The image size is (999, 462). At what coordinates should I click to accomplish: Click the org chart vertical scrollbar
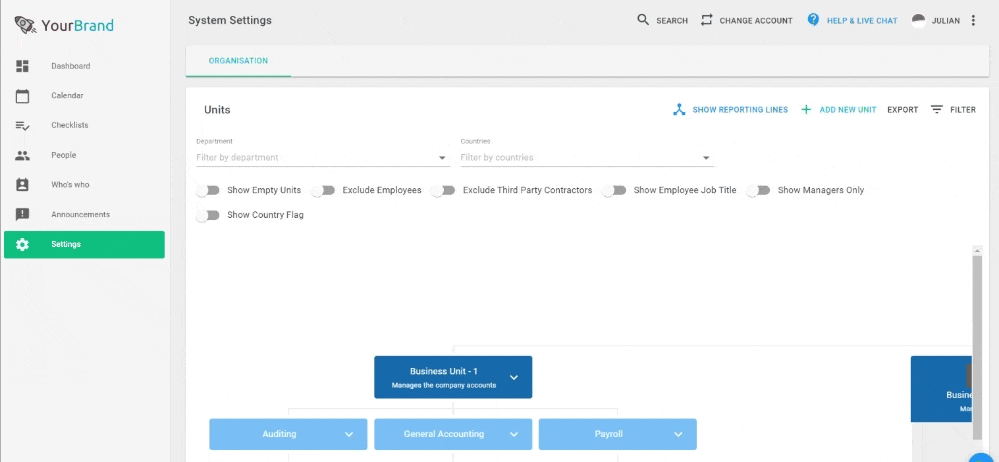tap(977, 347)
